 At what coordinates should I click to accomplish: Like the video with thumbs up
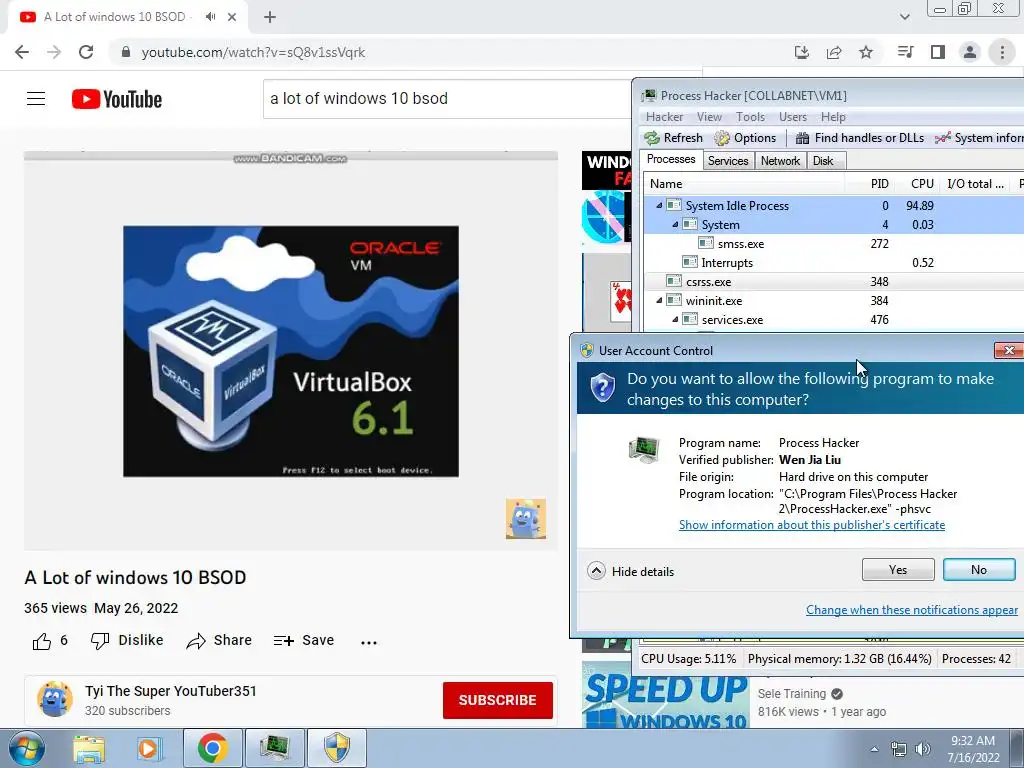click(42, 641)
